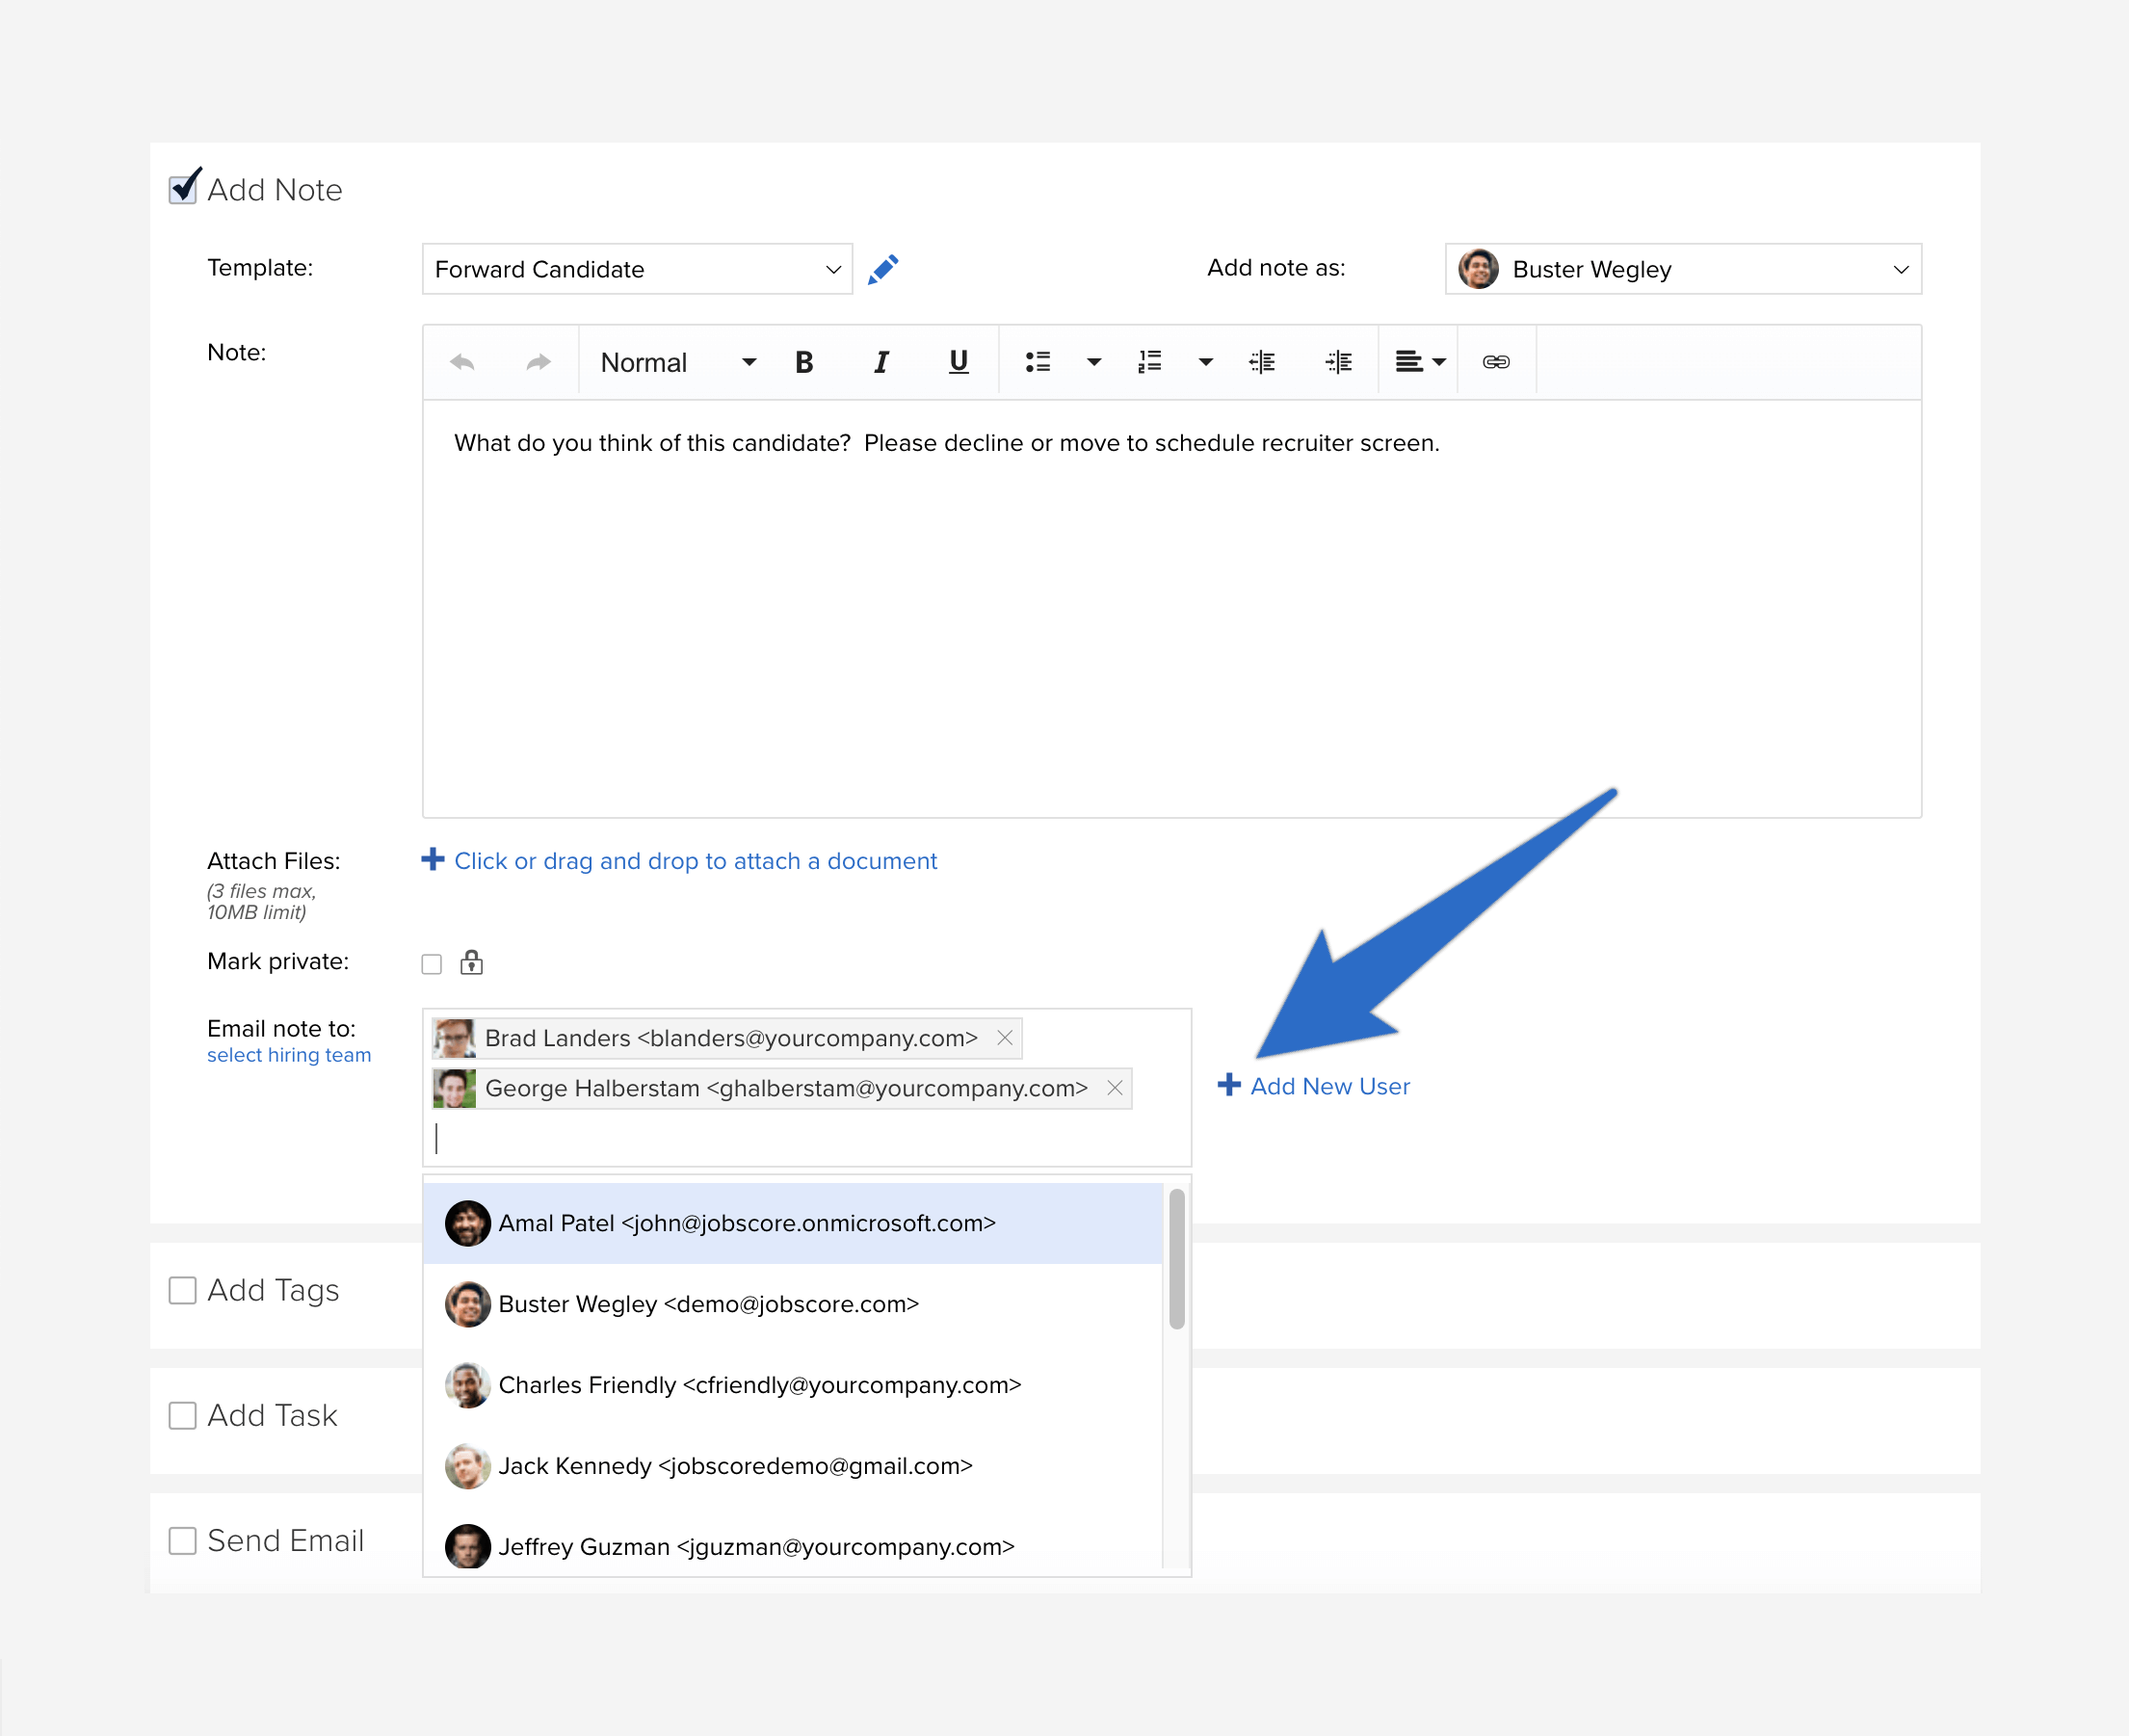Remove Brad Landers from email recipients
The image size is (2129, 1736).
point(1005,1038)
